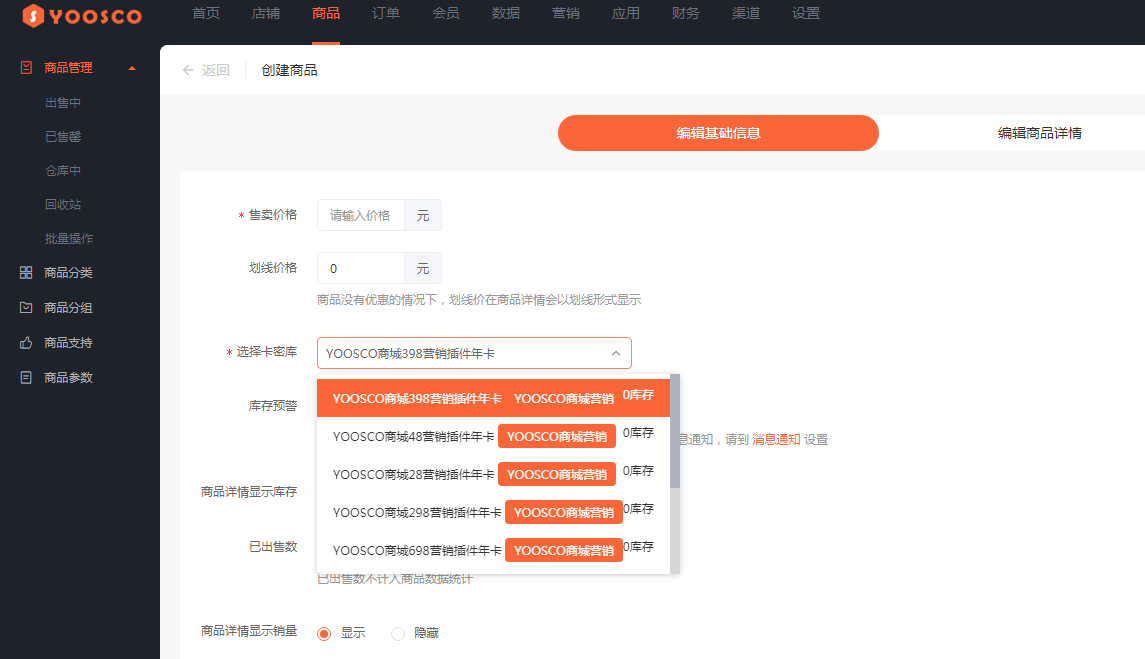
Task: Open the 营销 top menu
Action: tap(566, 13)
